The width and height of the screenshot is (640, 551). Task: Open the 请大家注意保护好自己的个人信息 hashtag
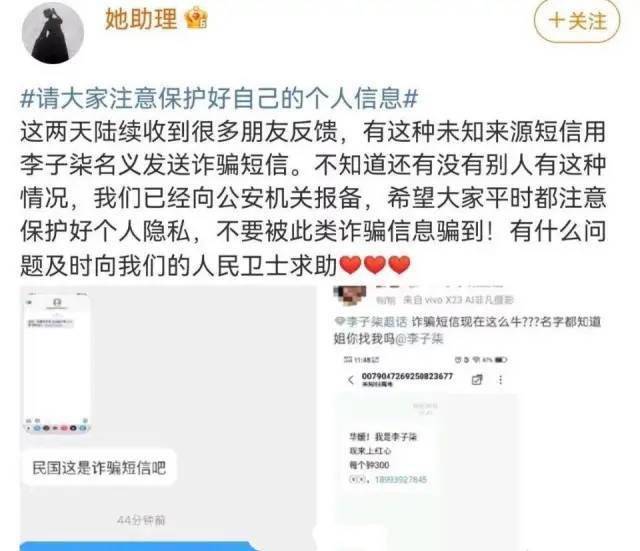click(219, 99)
